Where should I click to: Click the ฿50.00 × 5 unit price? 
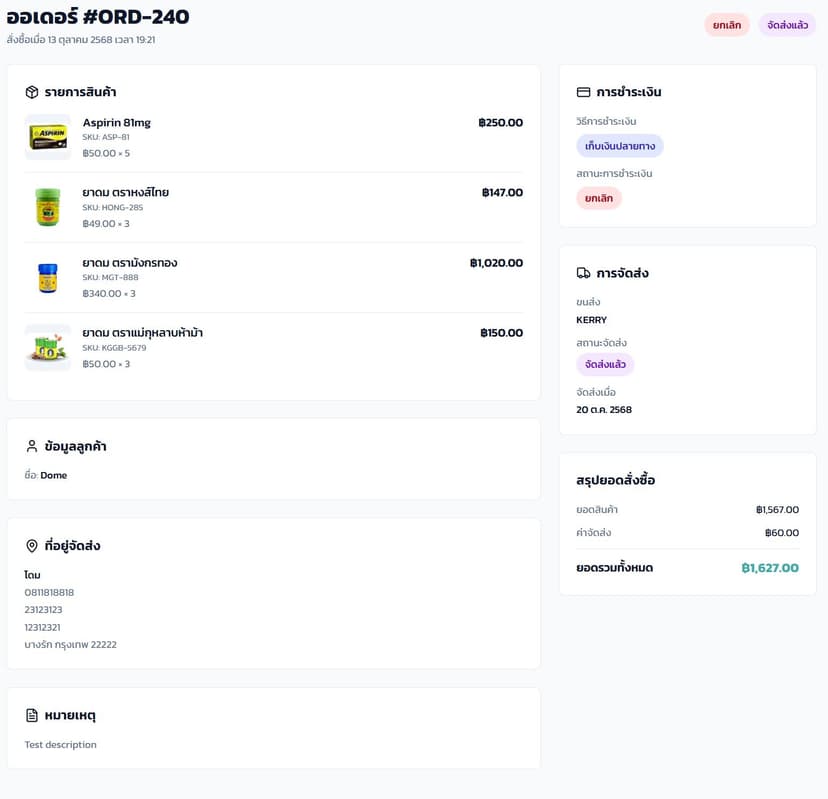coord(106,153)
